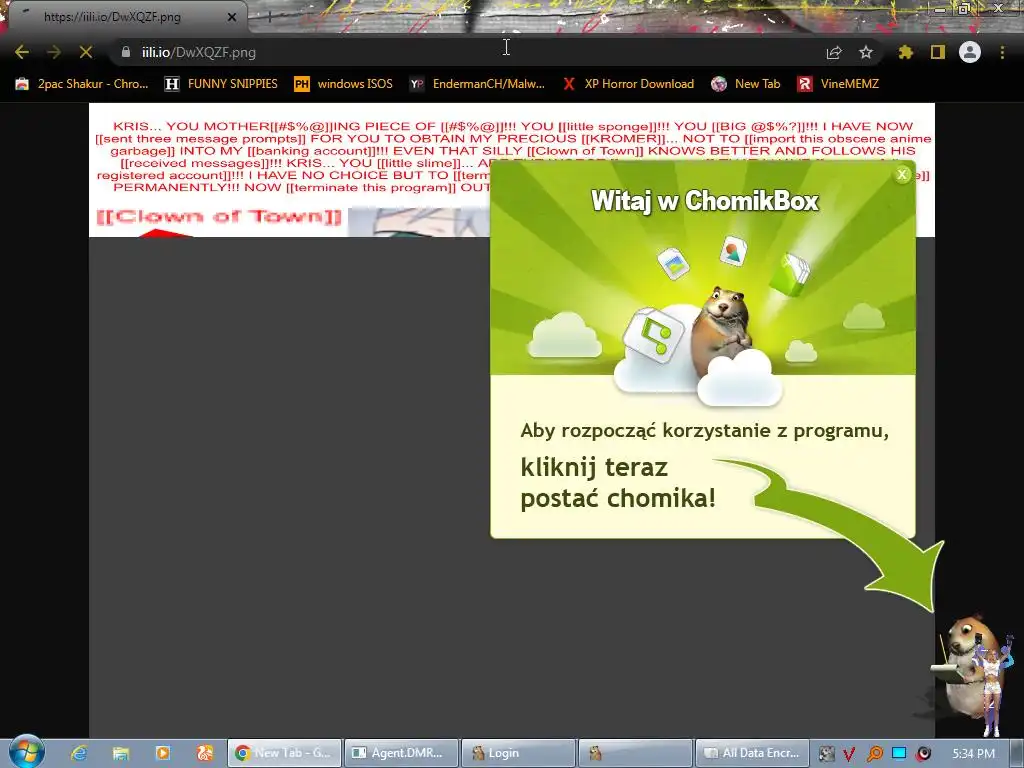Open windows ISOS bookmark
The height and width of the screenshot is (768, 1024).
(x=344, y=84)
